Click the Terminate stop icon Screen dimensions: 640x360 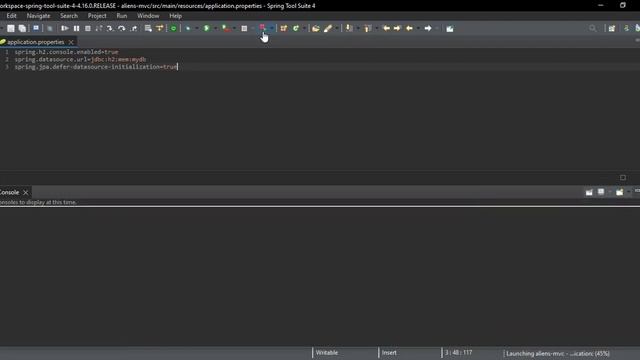[x=88, y=28]
